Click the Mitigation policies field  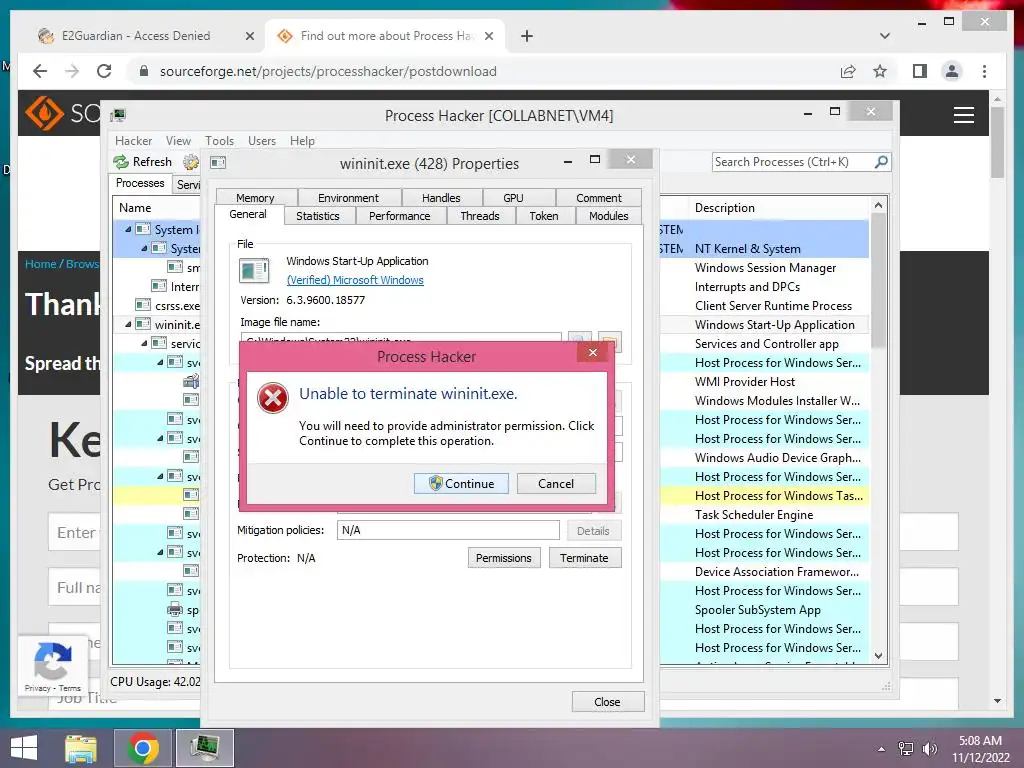pos(448,530)
